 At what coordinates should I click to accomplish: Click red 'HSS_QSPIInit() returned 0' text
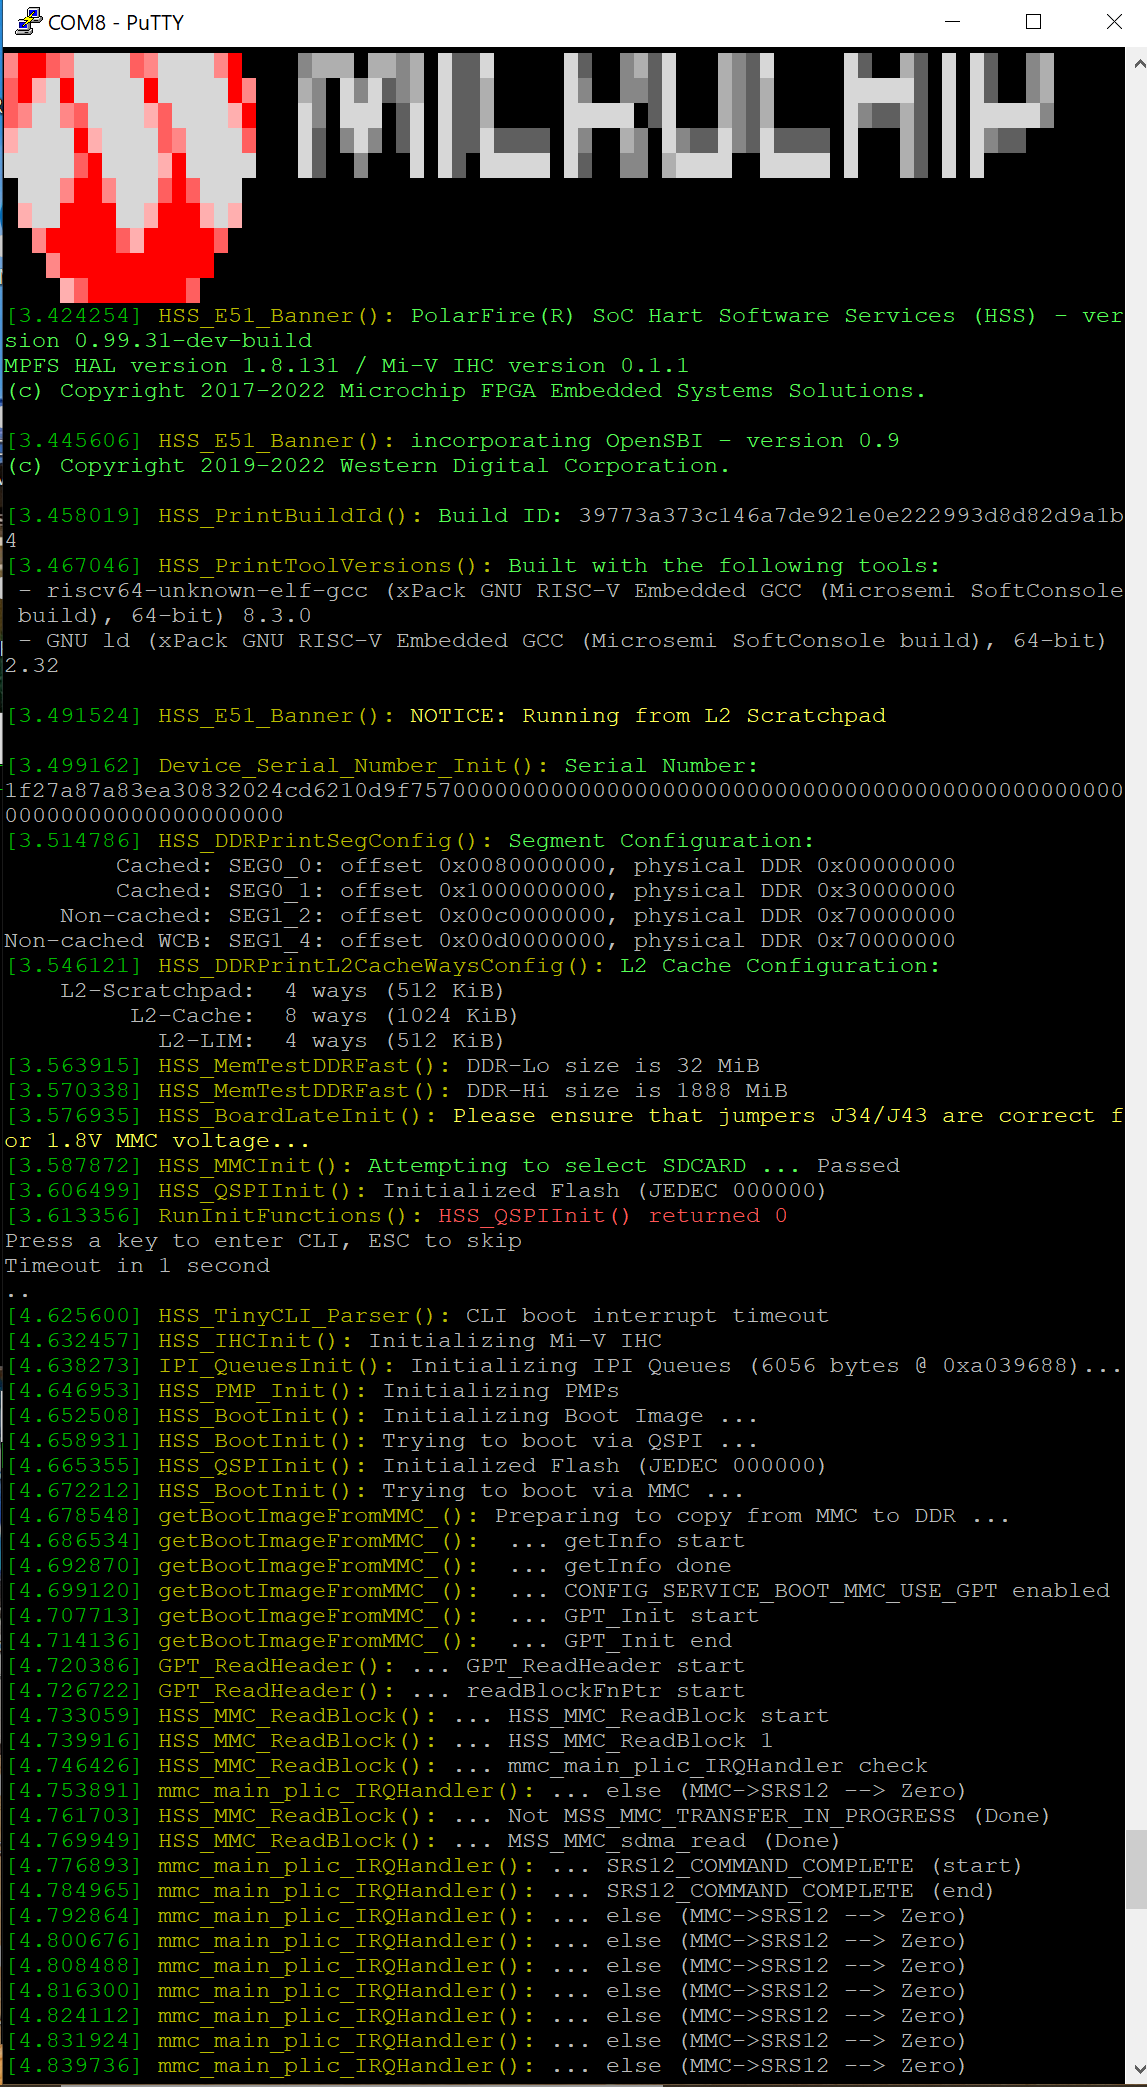(613, 1215)
